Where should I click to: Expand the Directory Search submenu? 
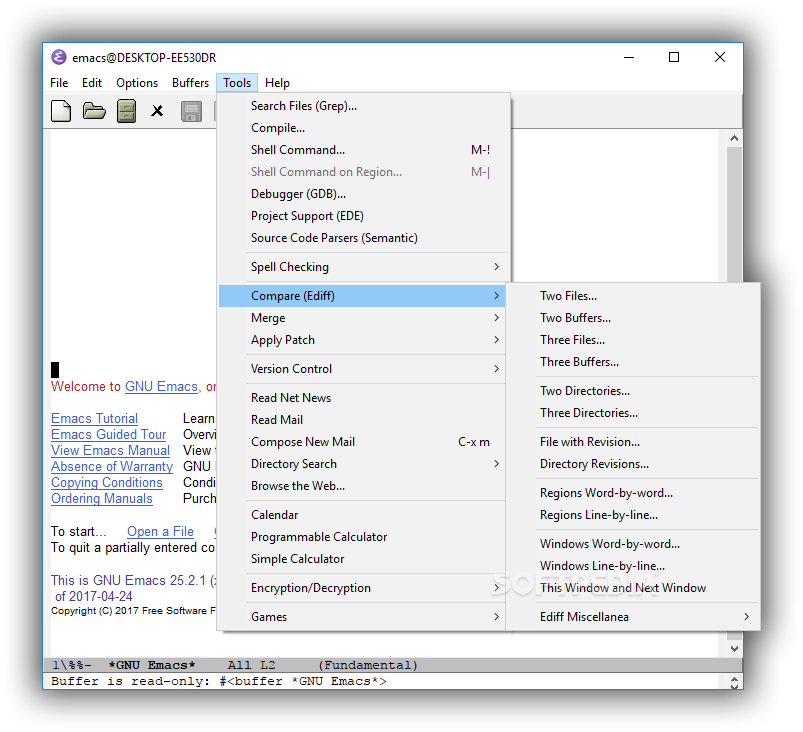(362, 464)
